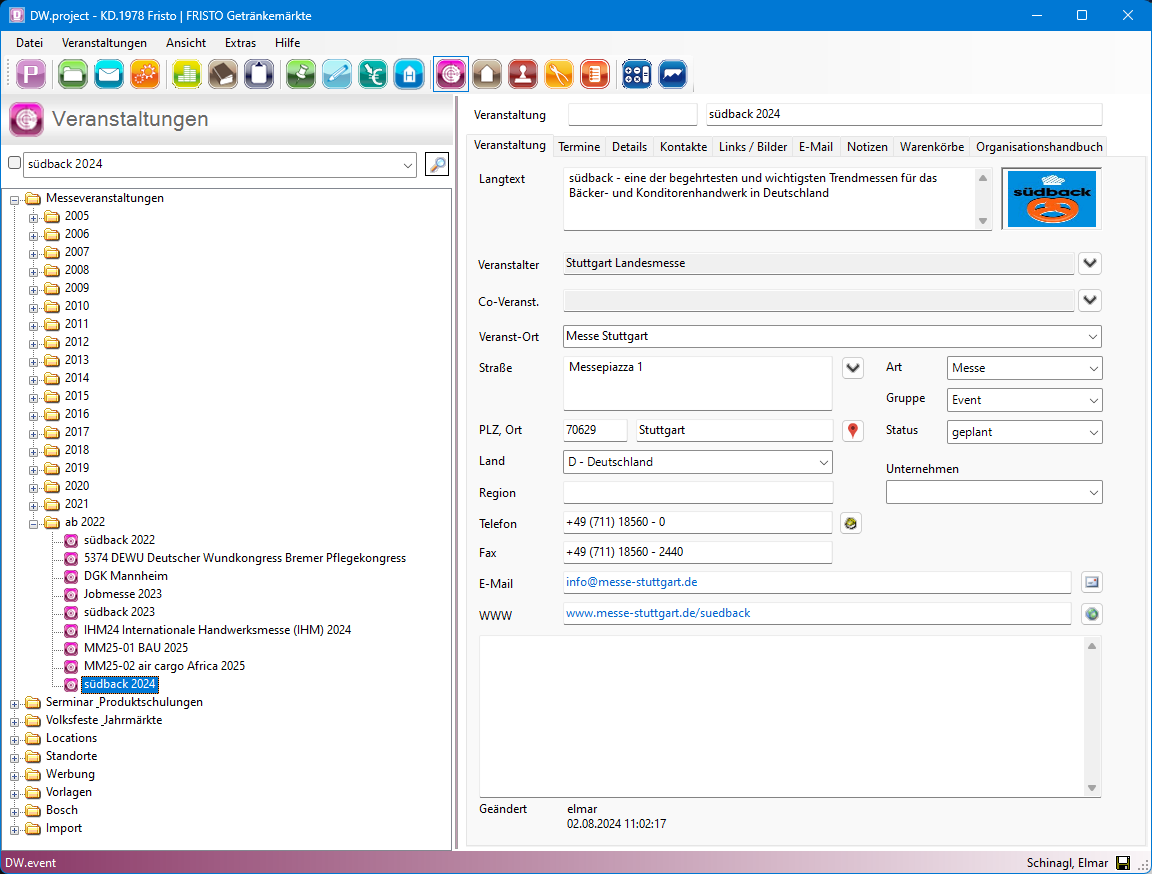Switch to the Links / Bilder tab
This screenshot has height=874, width=1152.
pyautogui.click(x=752, y=147)
